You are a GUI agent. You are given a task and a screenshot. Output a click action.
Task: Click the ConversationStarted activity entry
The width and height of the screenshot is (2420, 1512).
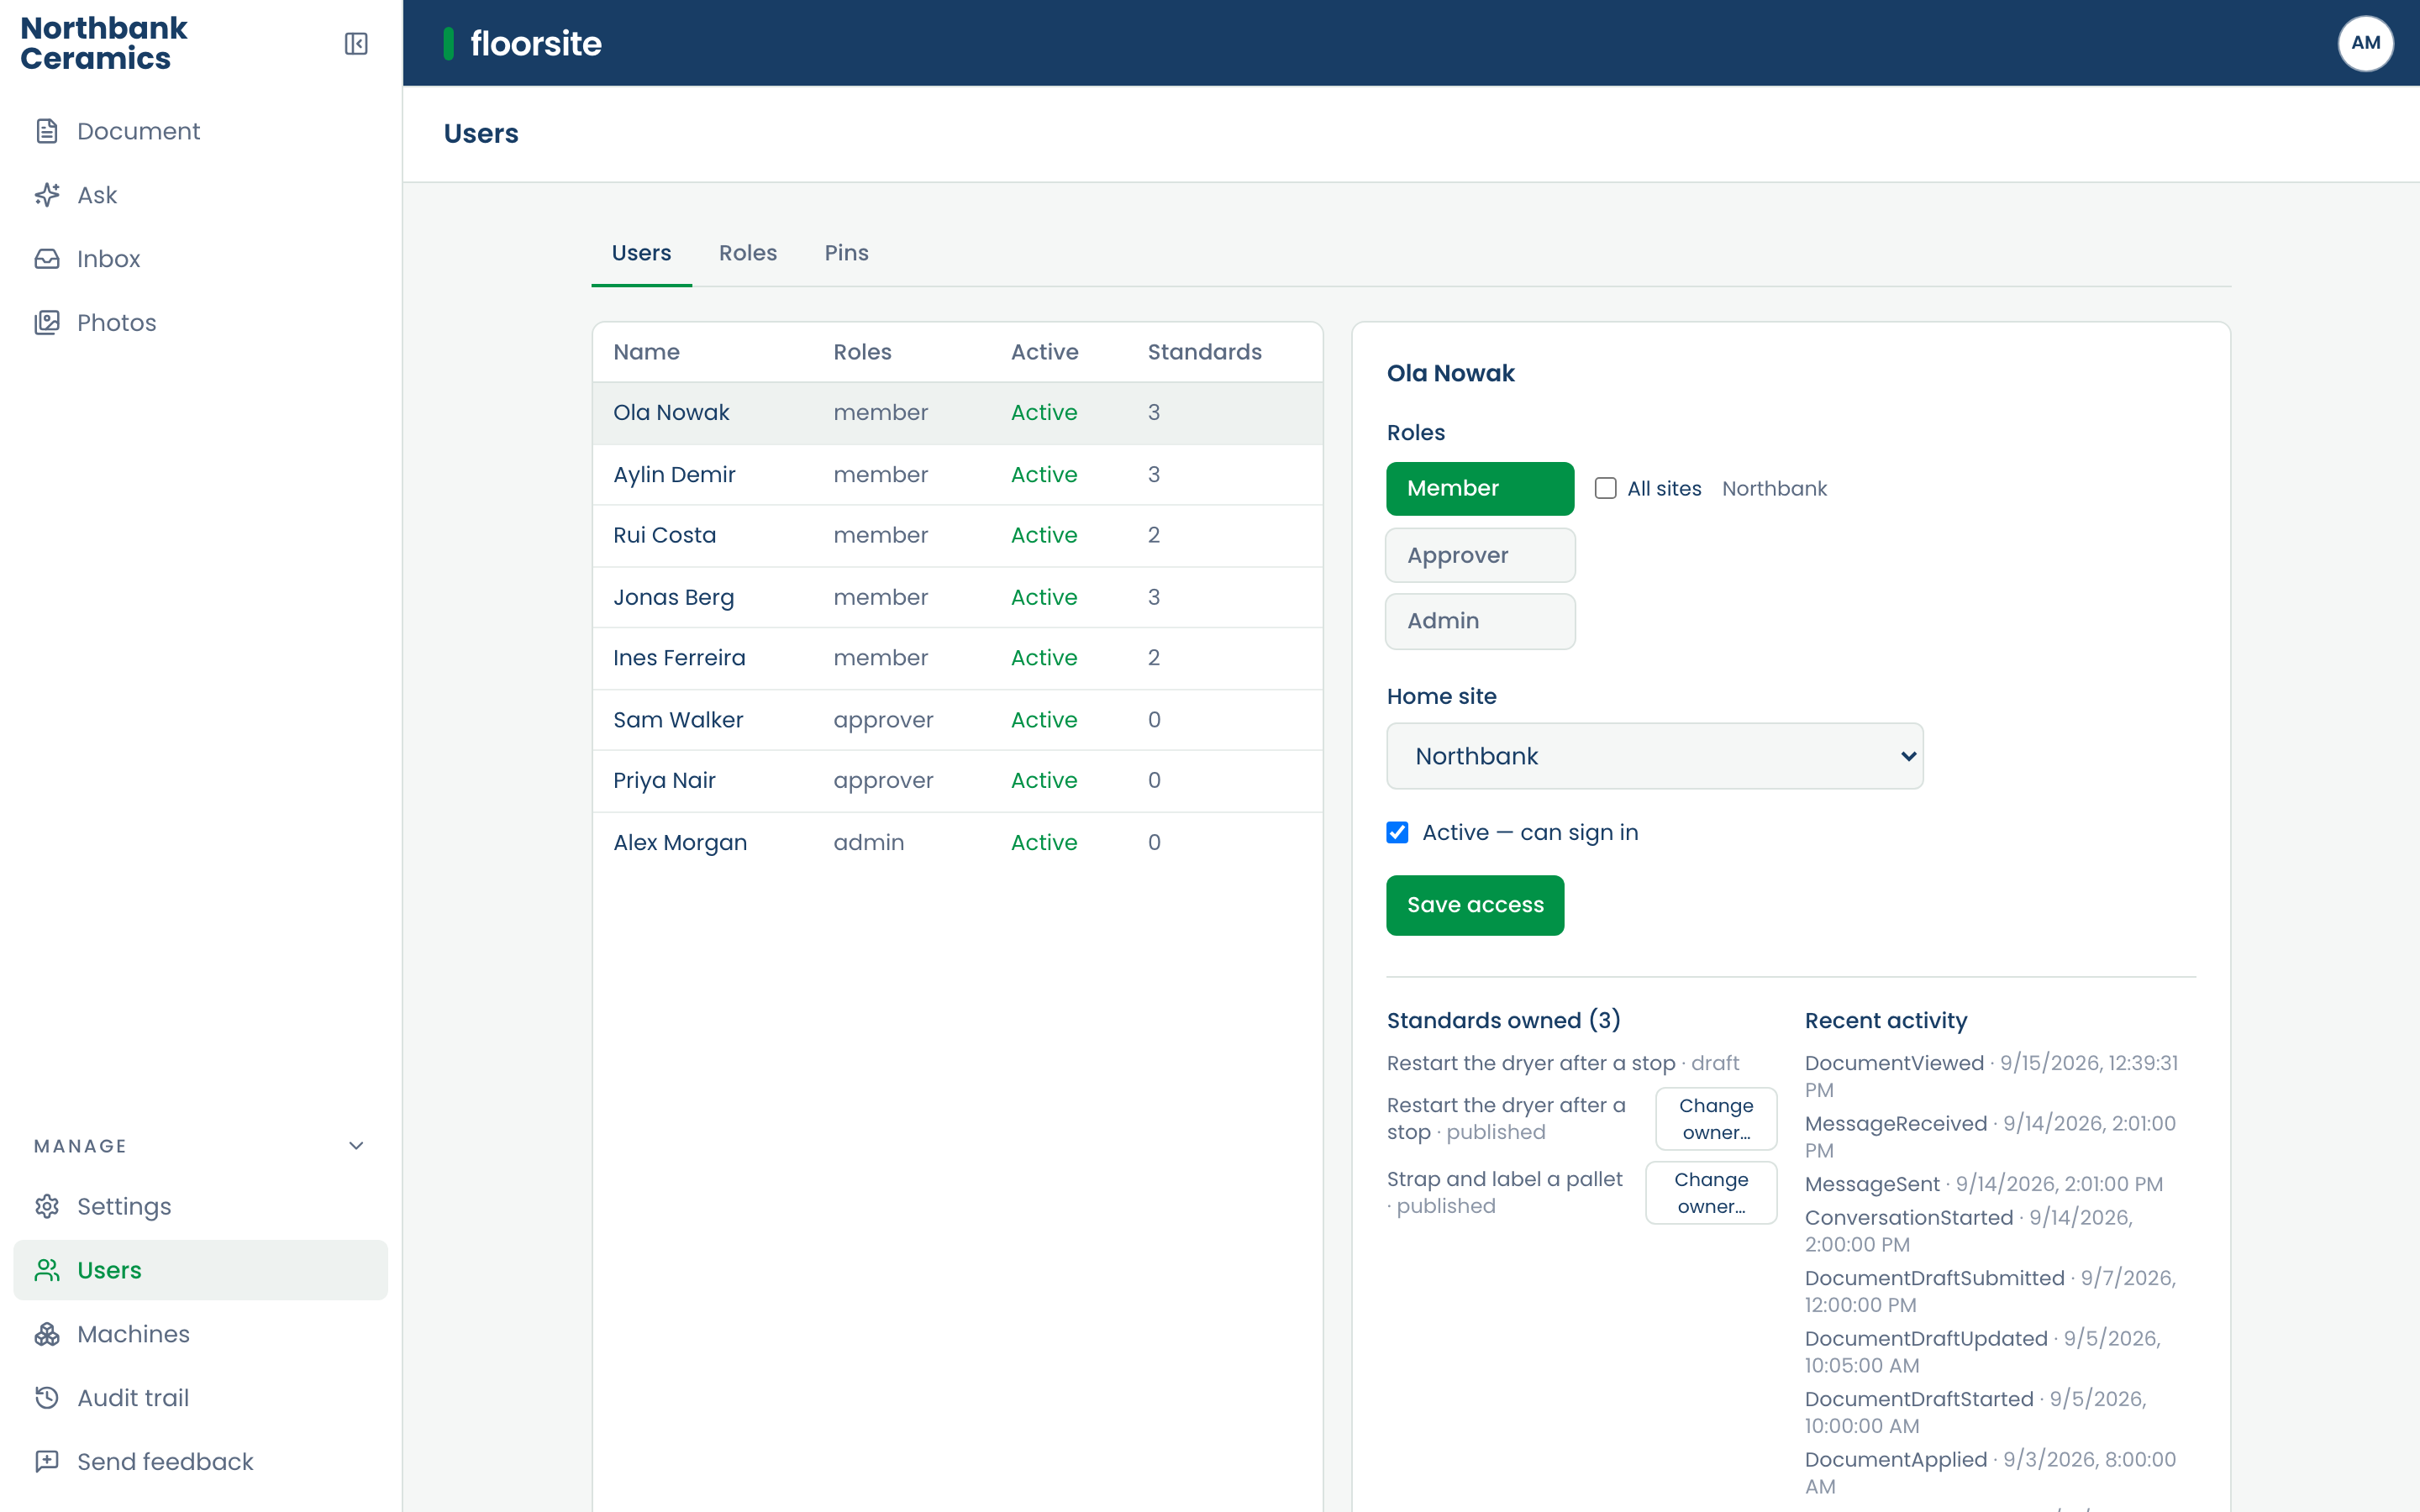click(x=1969, y=1231)
